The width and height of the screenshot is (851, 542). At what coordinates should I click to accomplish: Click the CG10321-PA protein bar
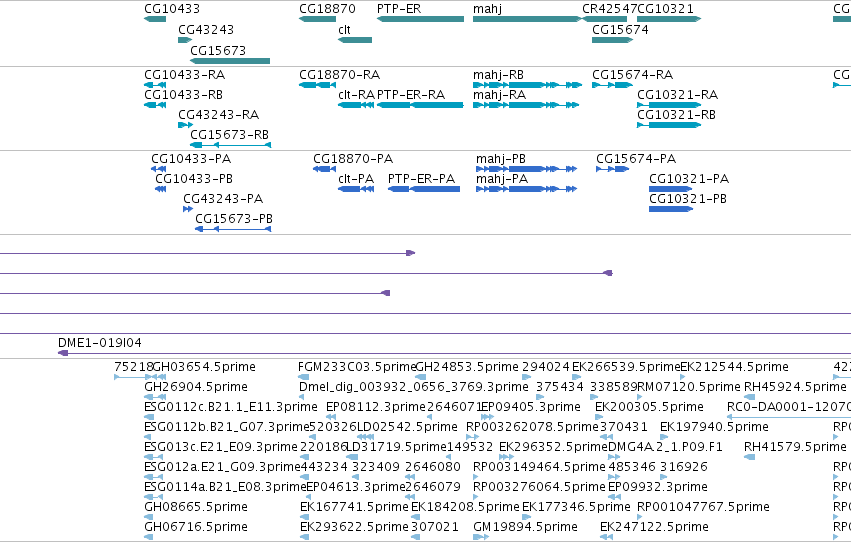coord(671,189)
